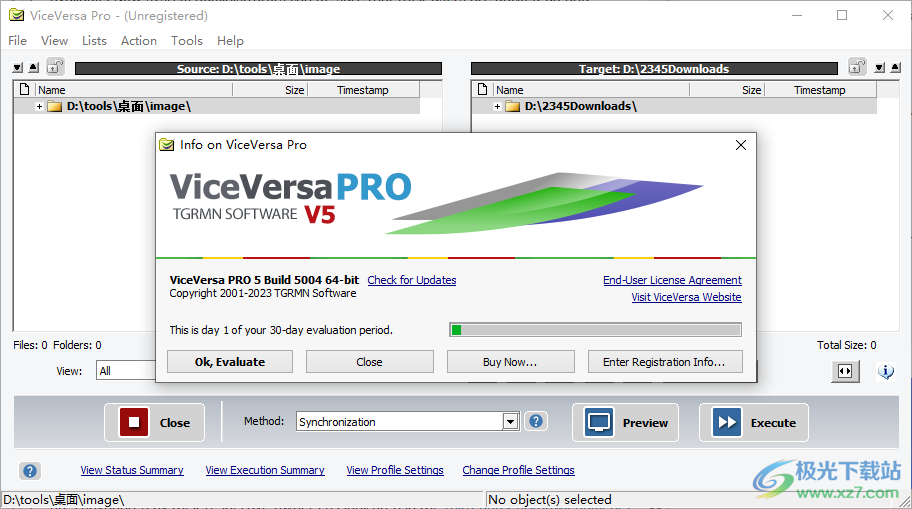Open the Tools menu
This screenshot has width=912, height=509.
point(187,41)
